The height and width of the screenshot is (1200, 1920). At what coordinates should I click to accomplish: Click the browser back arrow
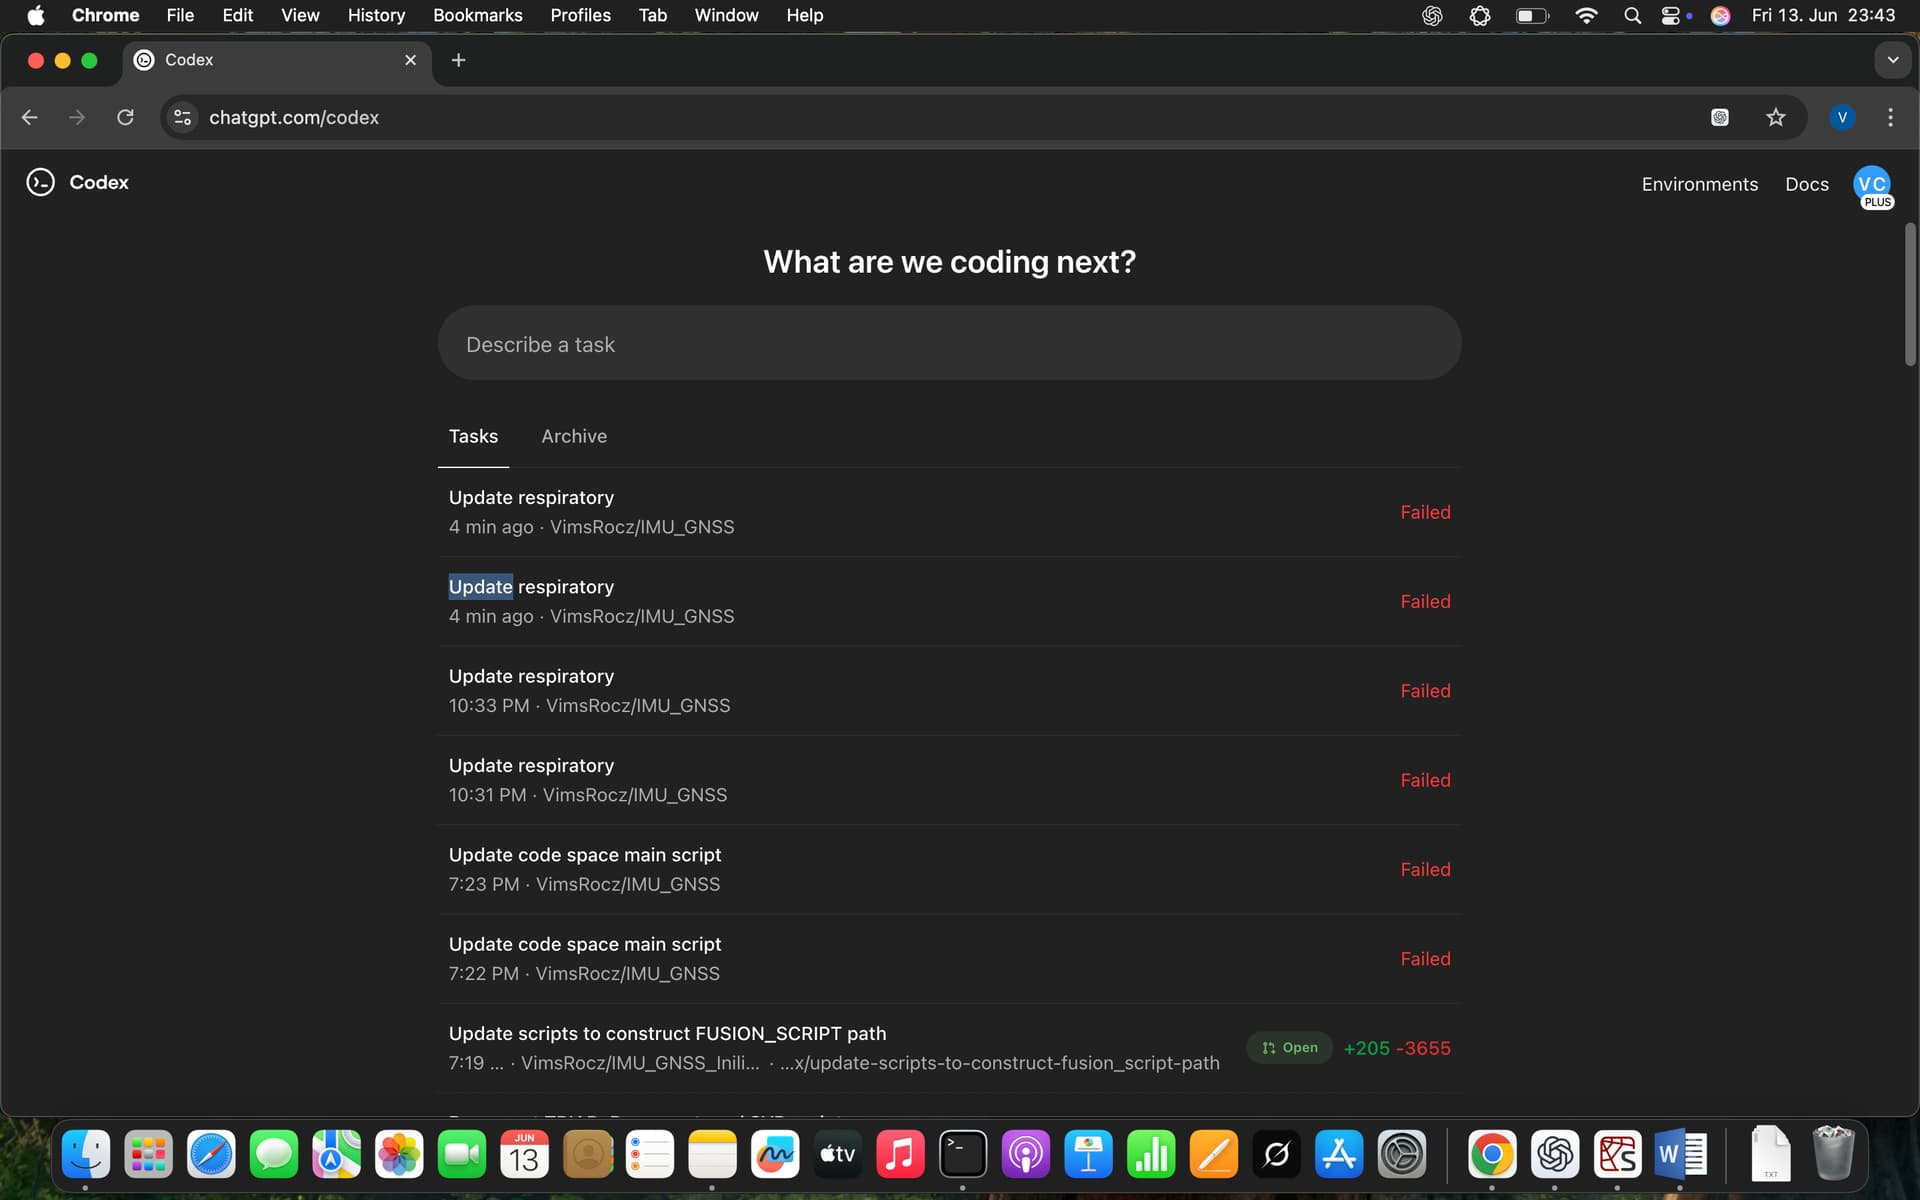[x=29, y=117]
